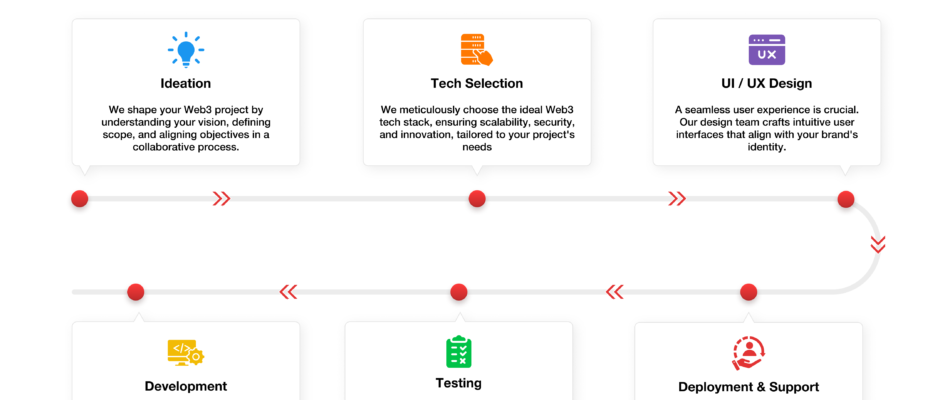Screen dimensions: 940x400
Task: Click the purple UX design icon
Action: 767,50
